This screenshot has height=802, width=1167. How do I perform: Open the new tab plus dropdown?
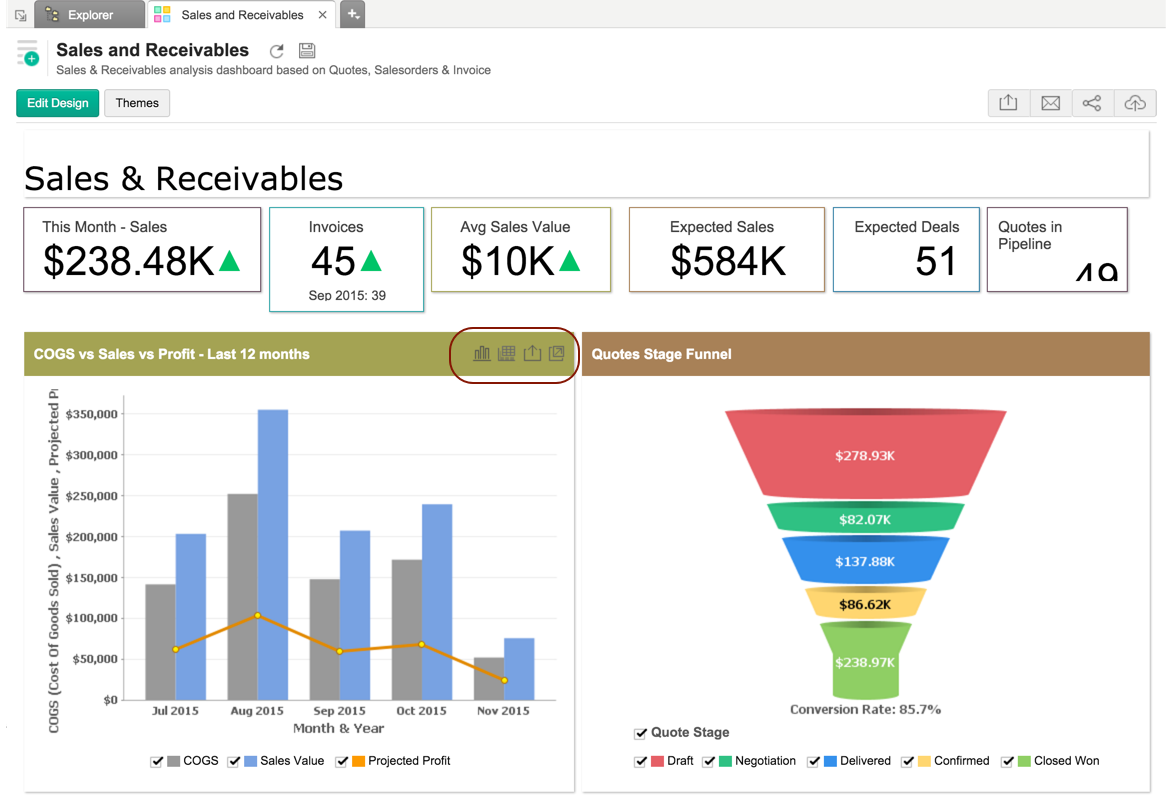pyautogui.click(x=352, y=14)
